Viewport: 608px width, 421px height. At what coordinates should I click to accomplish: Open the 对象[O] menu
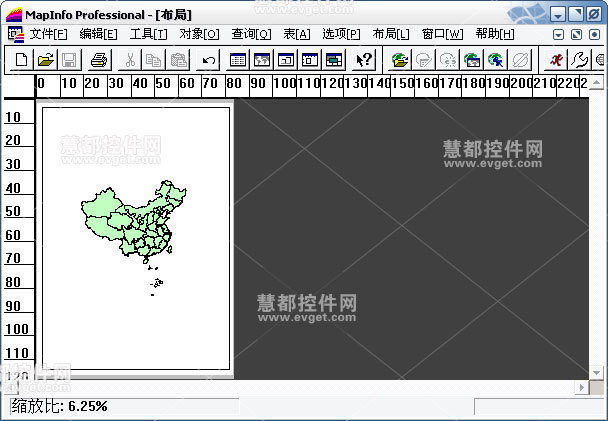point(199,34)
